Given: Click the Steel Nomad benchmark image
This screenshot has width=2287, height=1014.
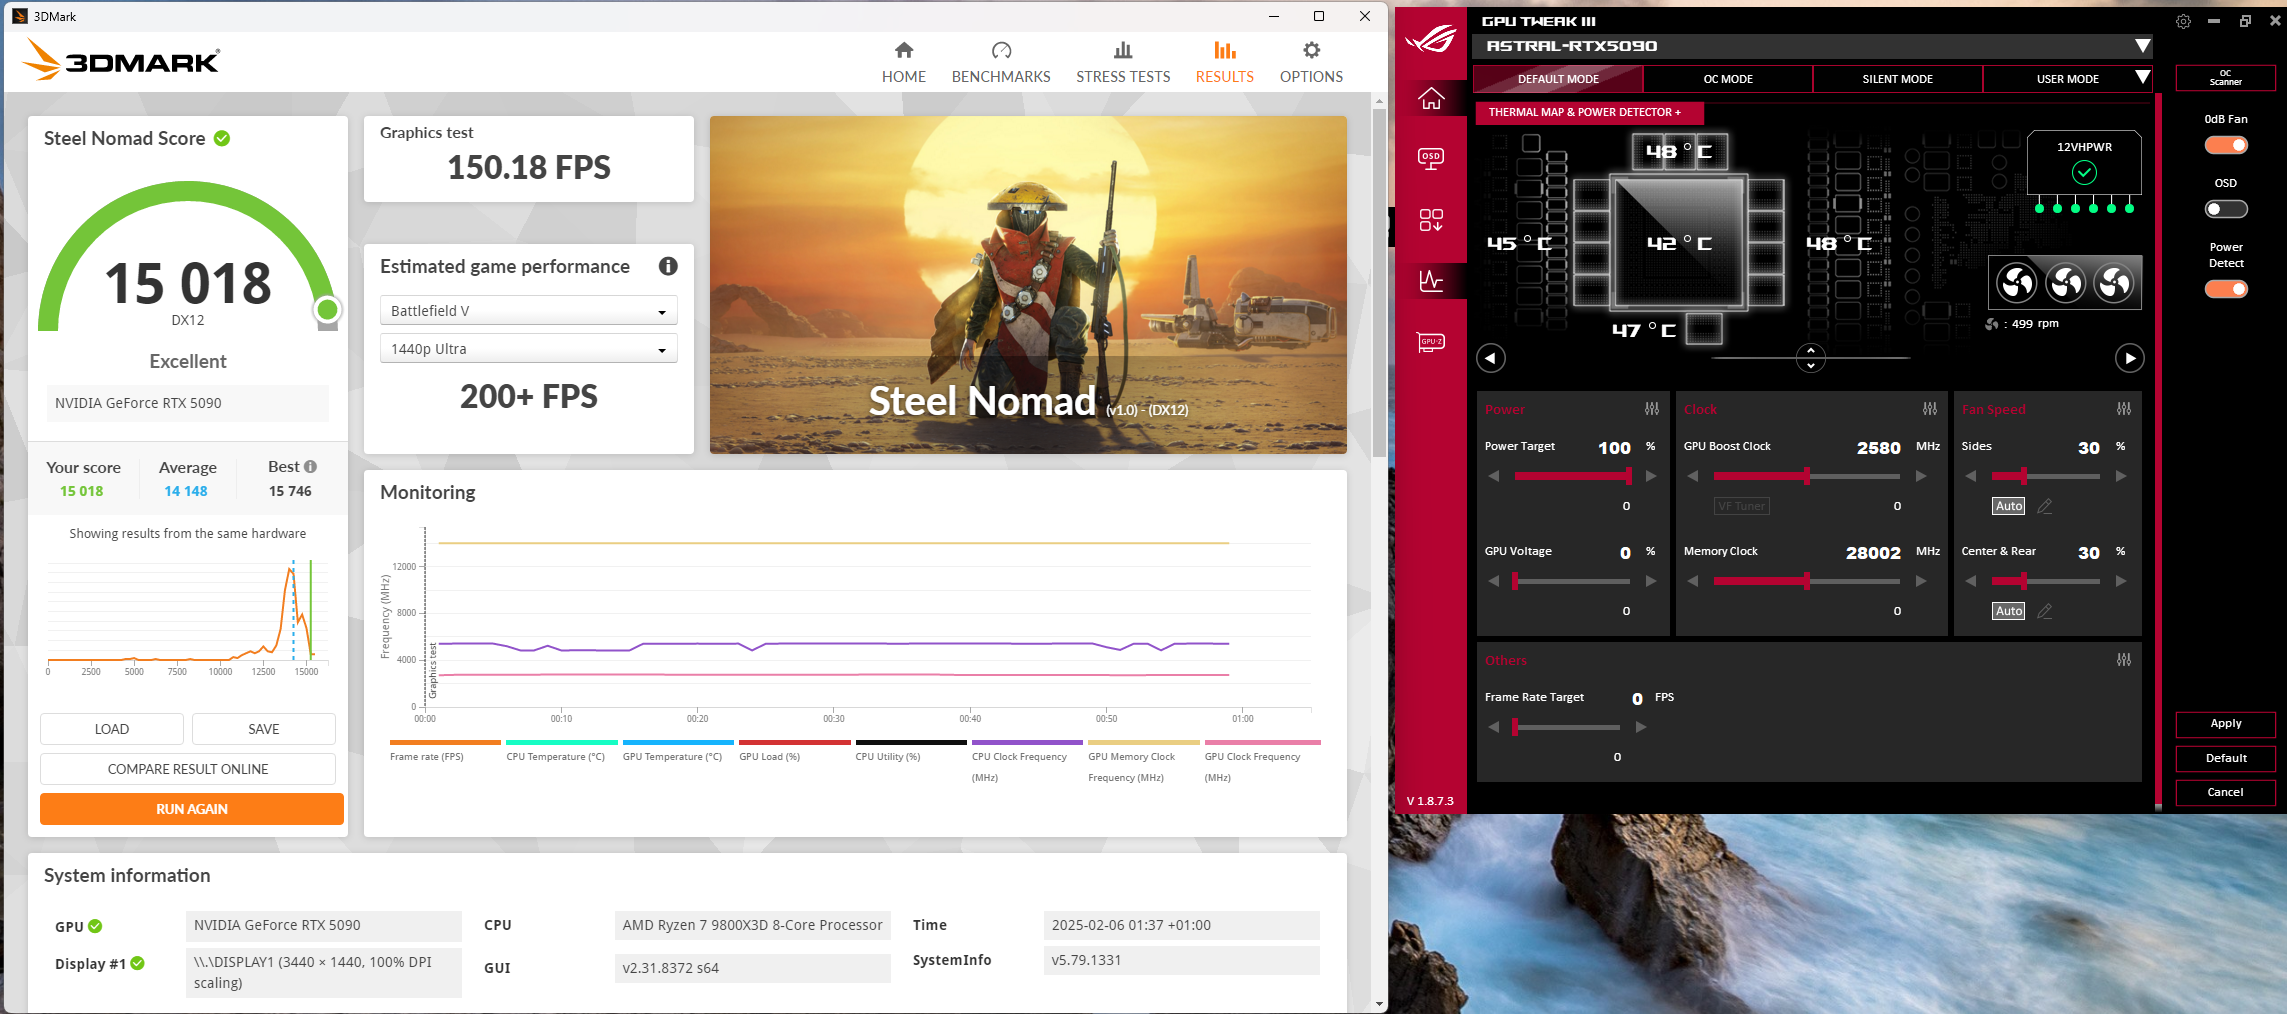Looking at the screenshot, I should (x=1028, y=285).
